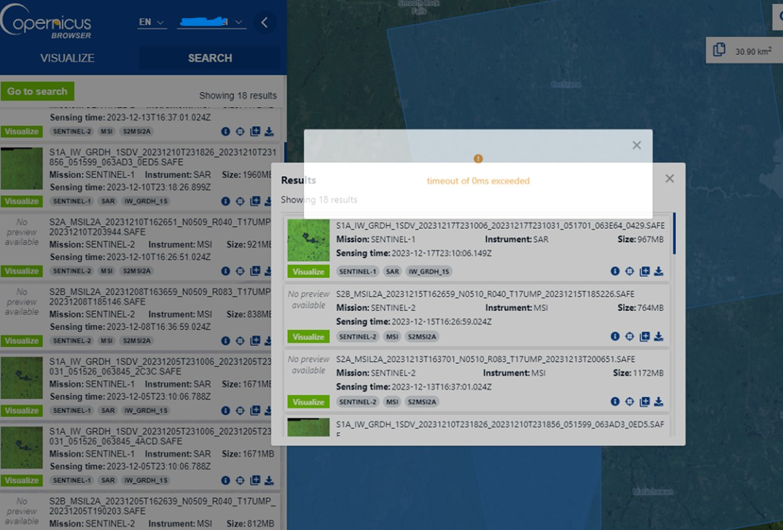Expand the user account dropdown
The height and width of the screenshot is (530, 783).
pyautogui.click(x=212, y=22)
